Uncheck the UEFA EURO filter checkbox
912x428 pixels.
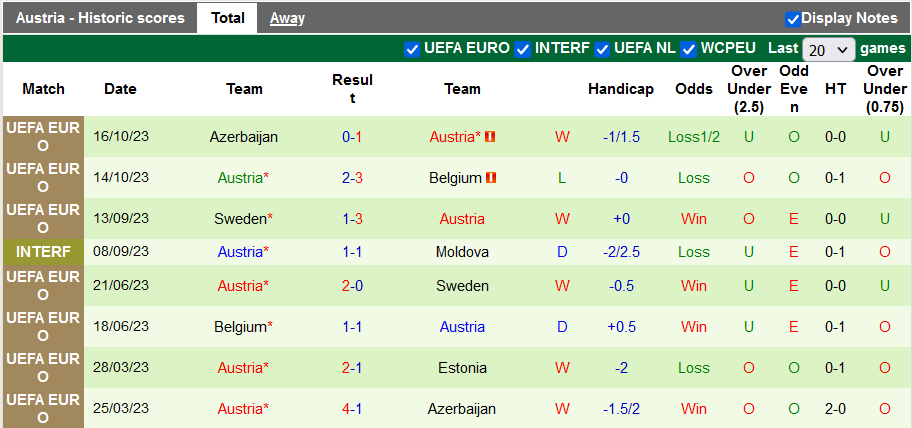point(412,49)
